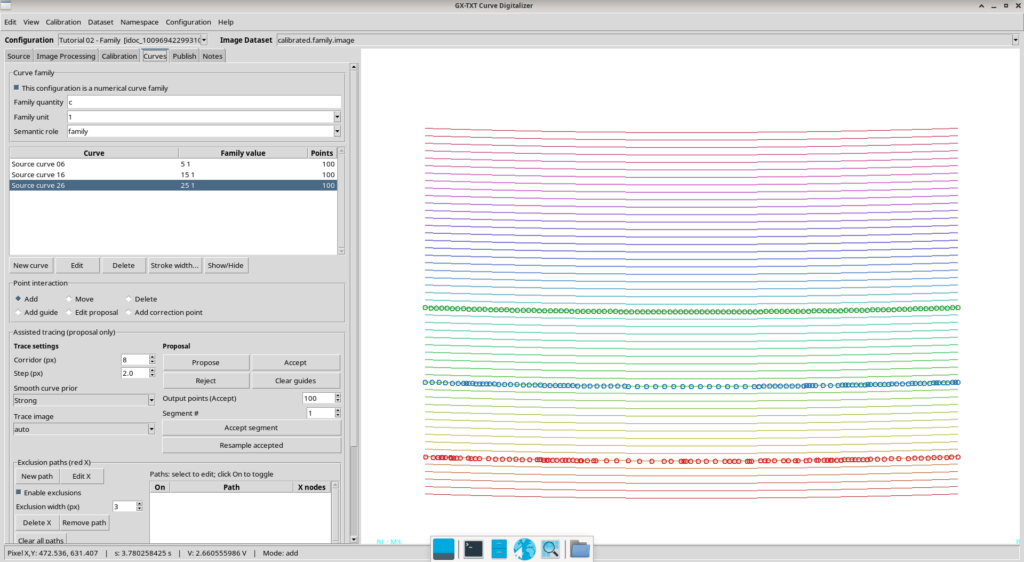Toggle numerical curve family checkbox

pyautogui.click(x=16, y=87)
